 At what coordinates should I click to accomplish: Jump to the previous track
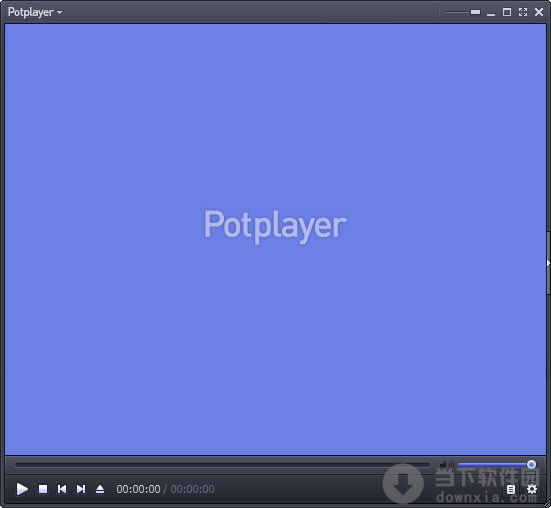click(x=62, y=489)
